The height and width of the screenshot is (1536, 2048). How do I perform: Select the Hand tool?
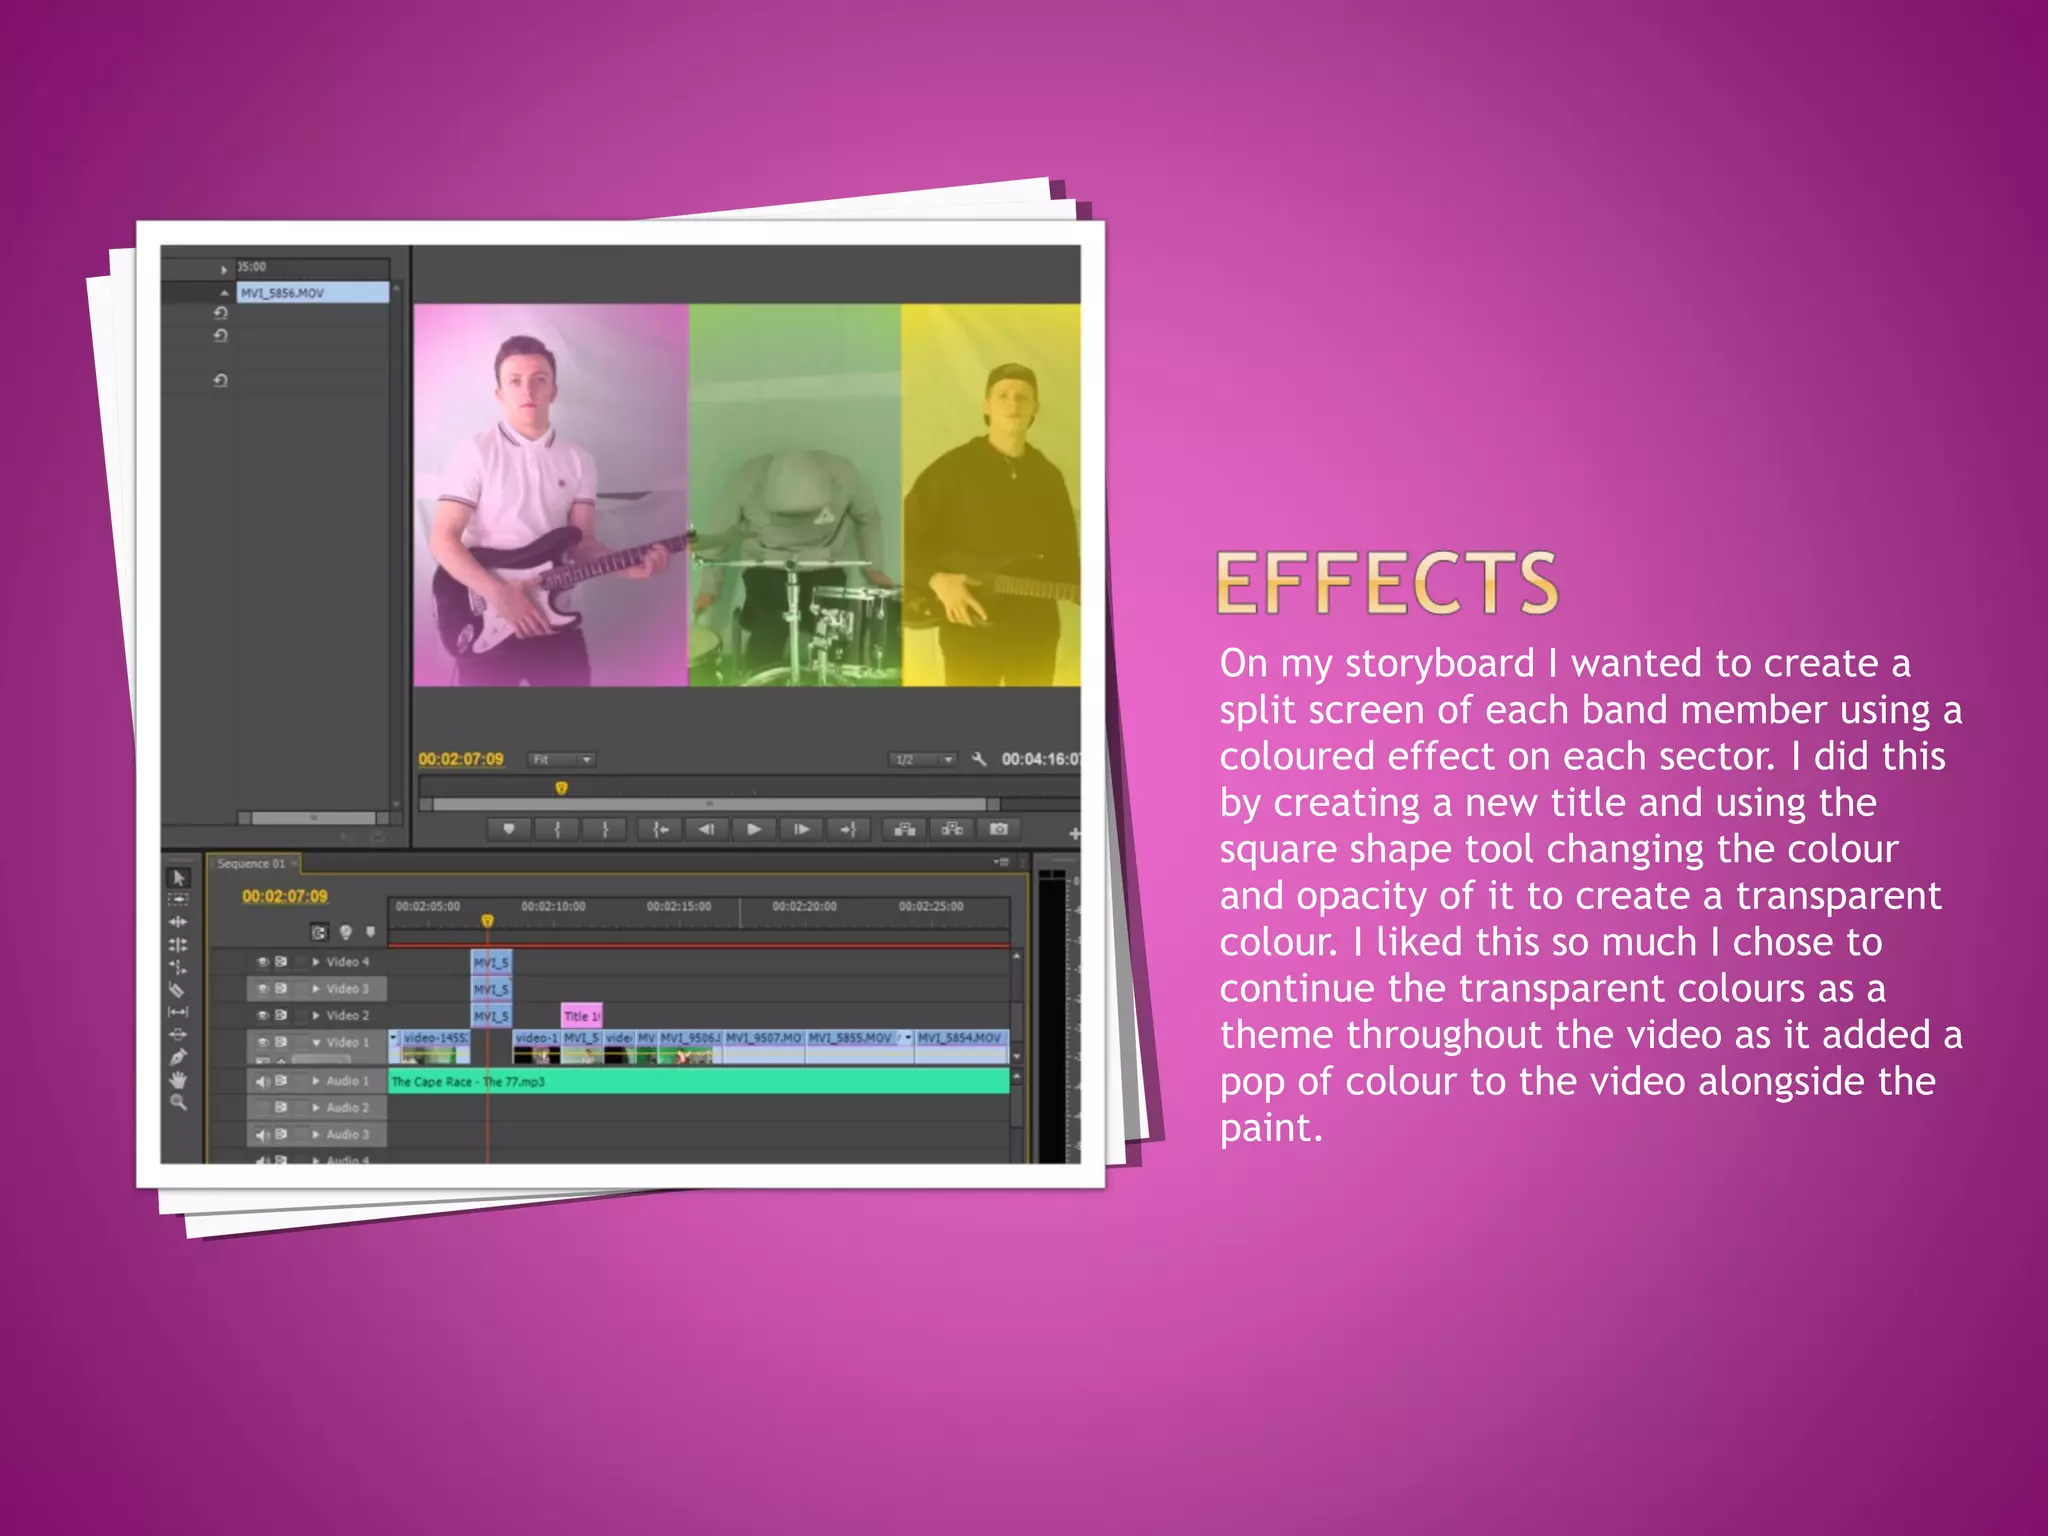point(178,1079)
